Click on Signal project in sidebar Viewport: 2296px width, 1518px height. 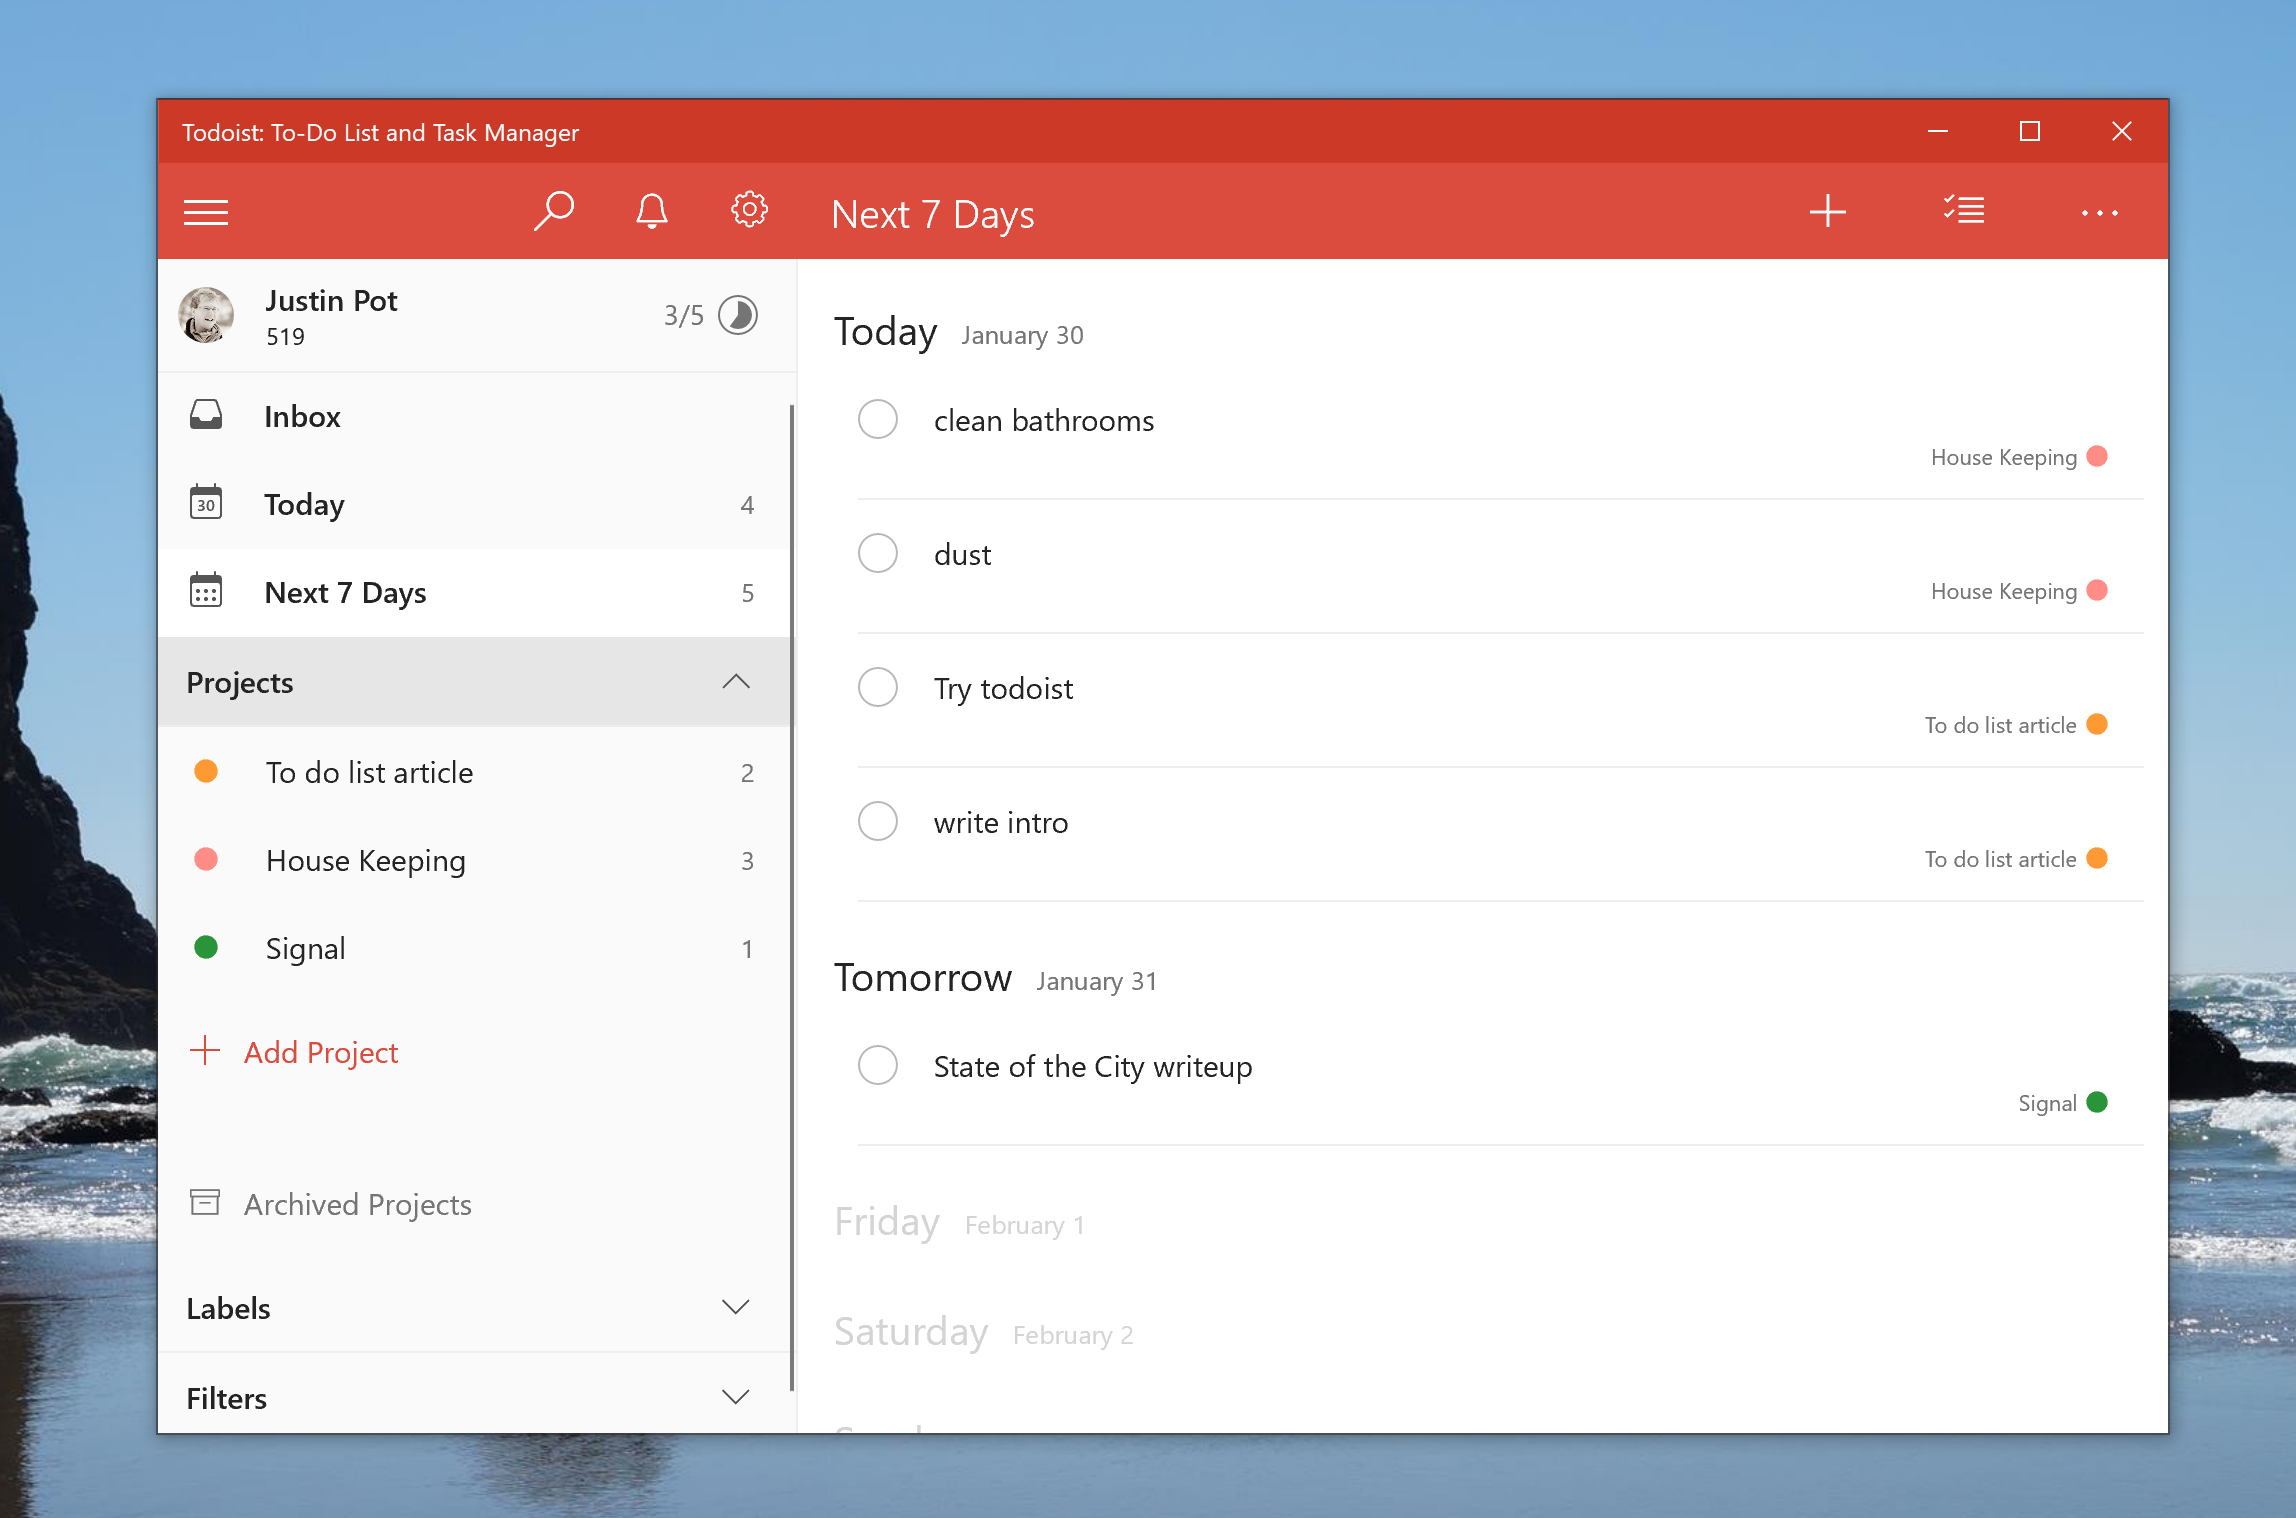[x=307, y=949]
